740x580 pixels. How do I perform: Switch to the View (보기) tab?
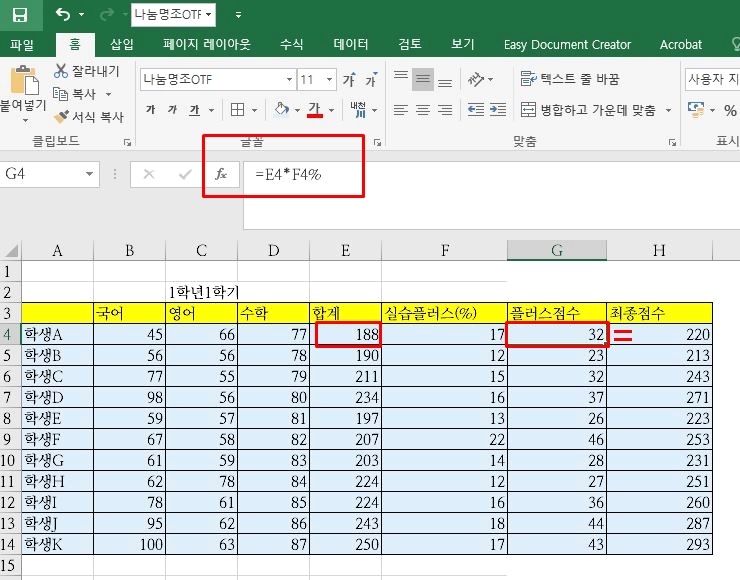(x=462, y=44)
